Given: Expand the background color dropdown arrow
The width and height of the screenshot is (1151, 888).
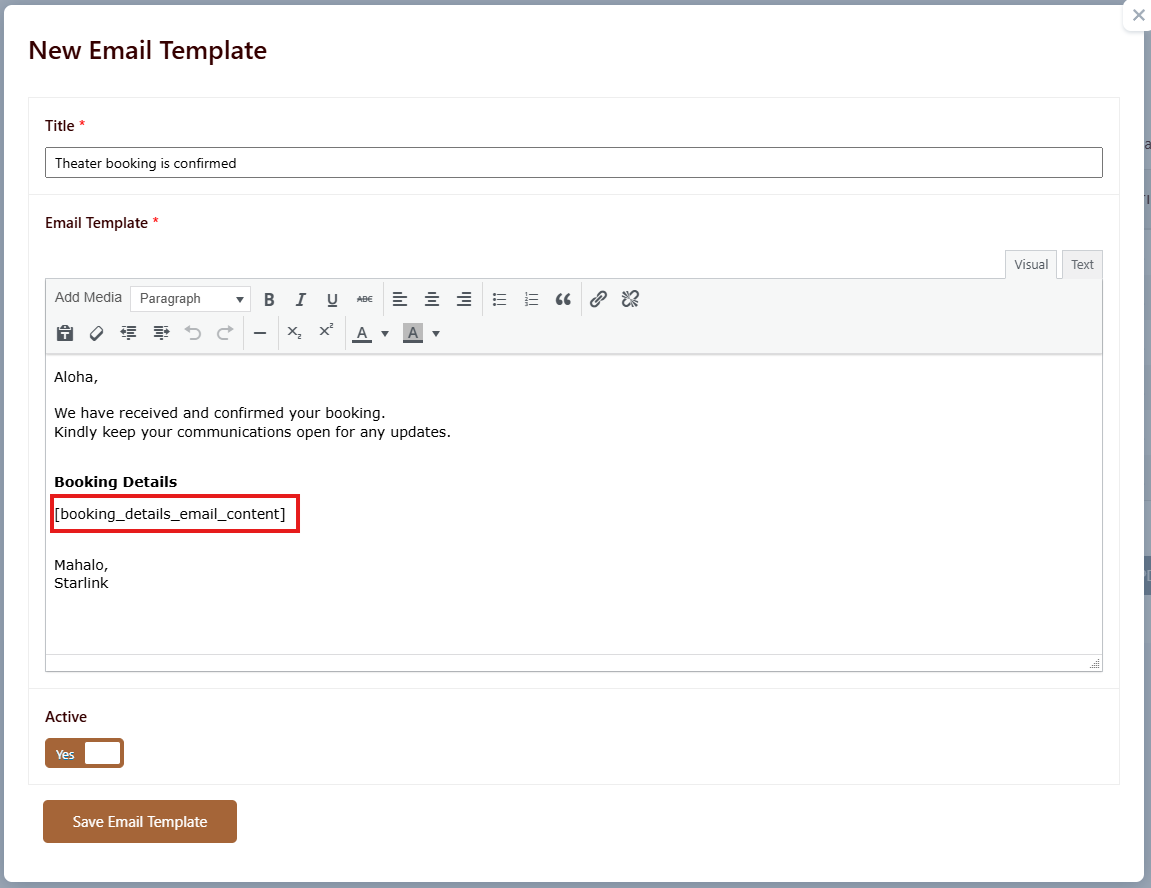Looking at the screenshot, I should click(x=436, y=334).
